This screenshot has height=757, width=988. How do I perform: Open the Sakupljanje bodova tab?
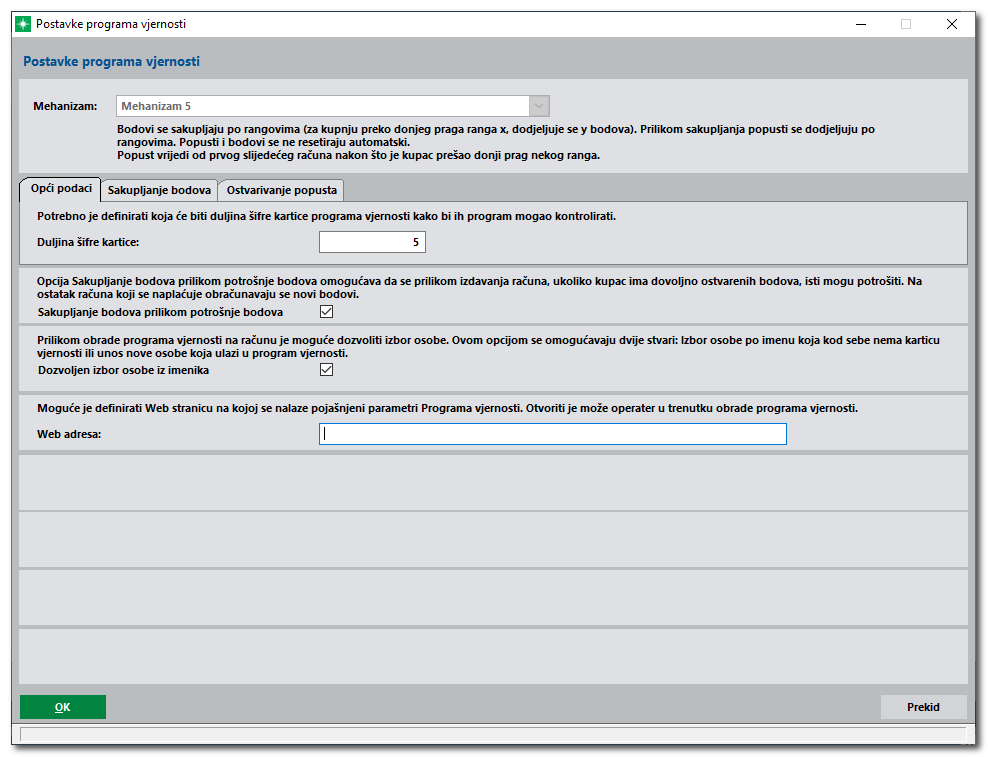pyautogui.click(x=159, y=190)
